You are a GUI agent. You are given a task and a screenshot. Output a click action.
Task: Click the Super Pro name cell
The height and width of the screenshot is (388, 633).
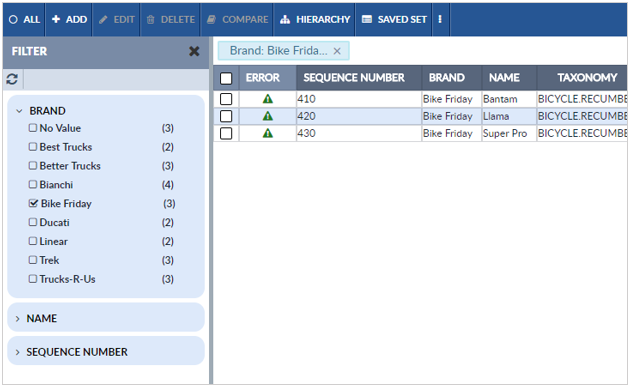(509, 133)
